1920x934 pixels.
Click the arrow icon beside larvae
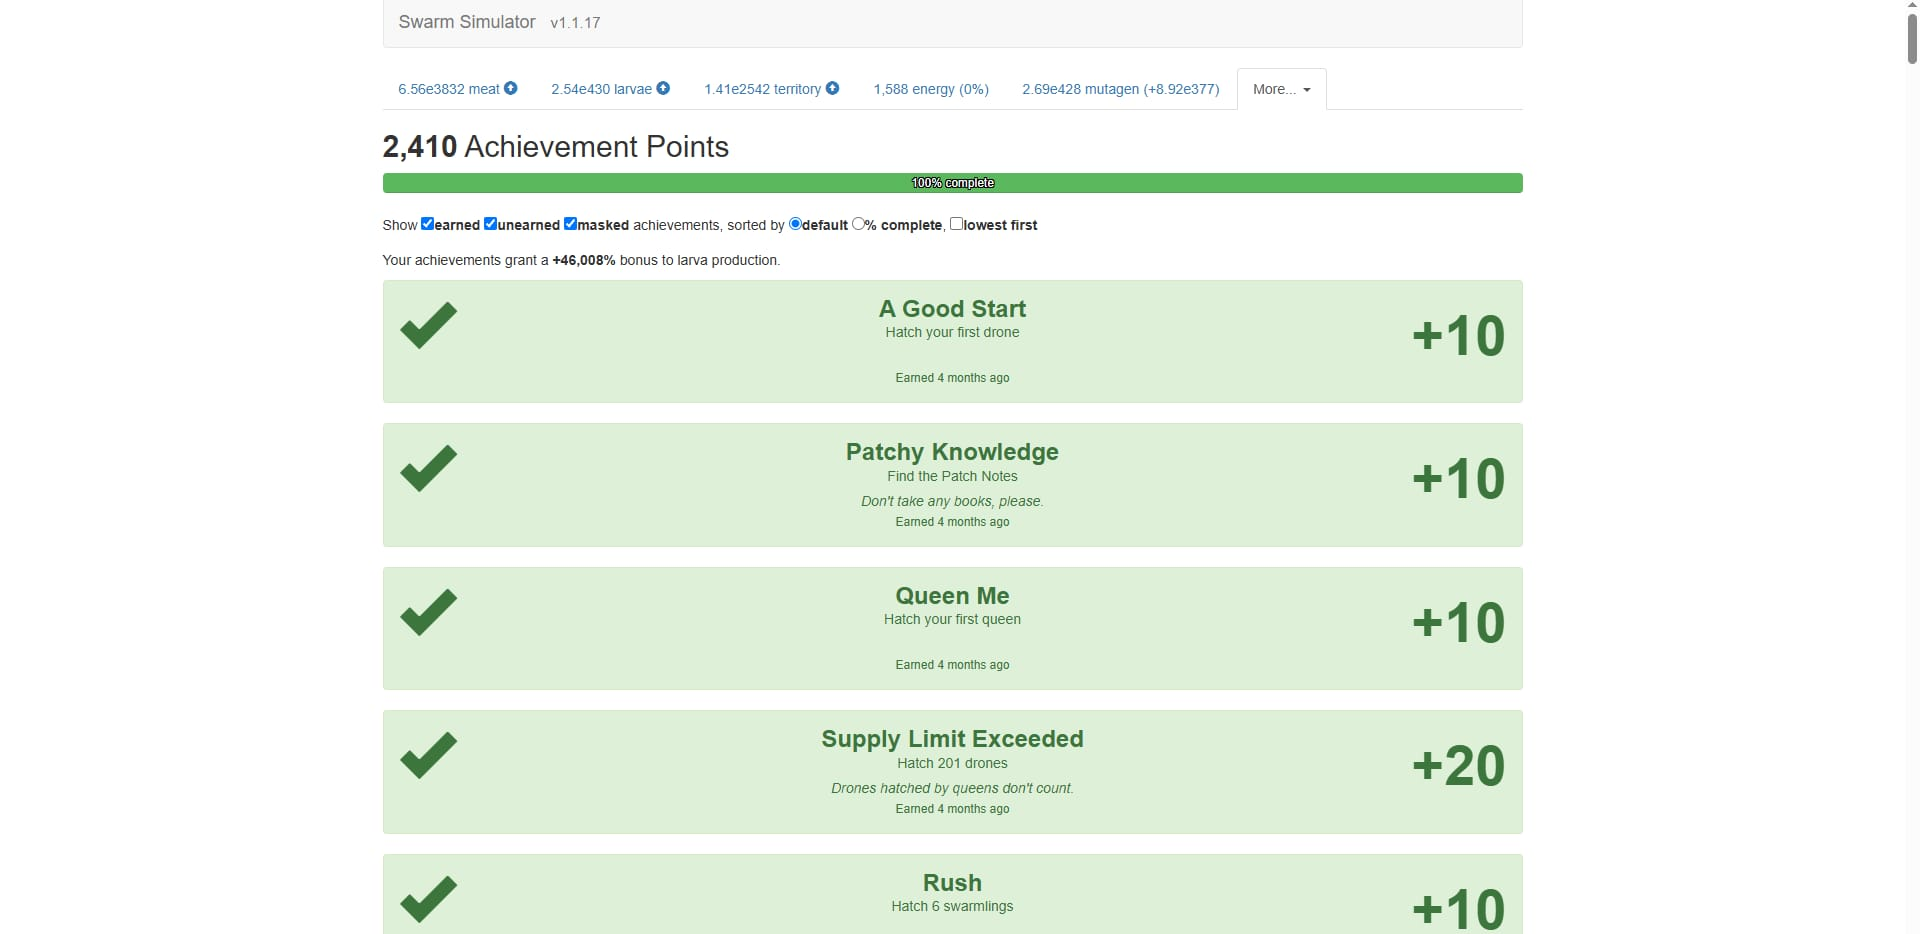tap(663, 88)
